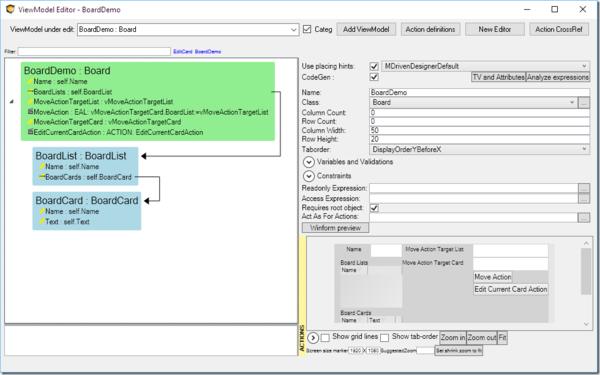The image size is (600, 375).
Task: Open the Act As For Actions ellipsis editor
Action: pyautogui.click(x=584, y=217)
